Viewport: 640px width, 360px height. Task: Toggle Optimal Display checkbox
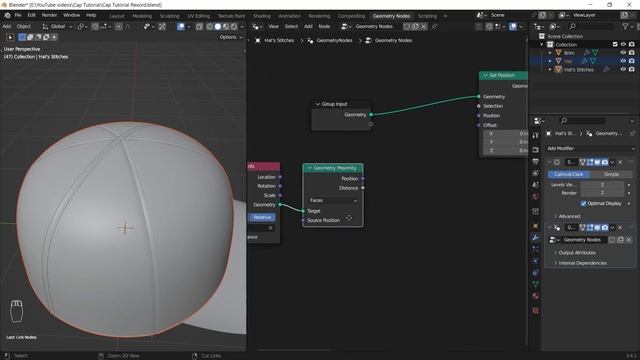click(583, 203)
